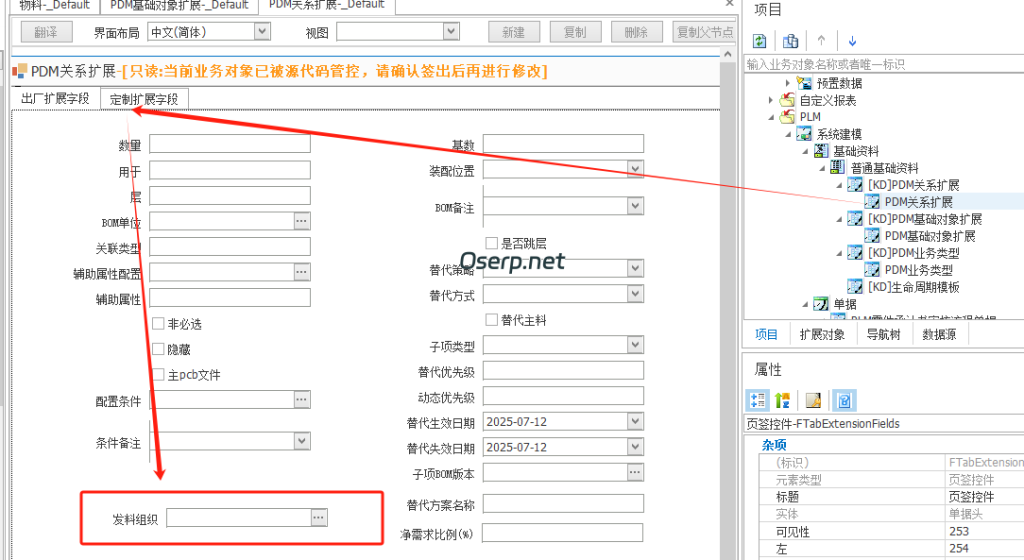Select the 标题 property row

[x=892, y=497]
